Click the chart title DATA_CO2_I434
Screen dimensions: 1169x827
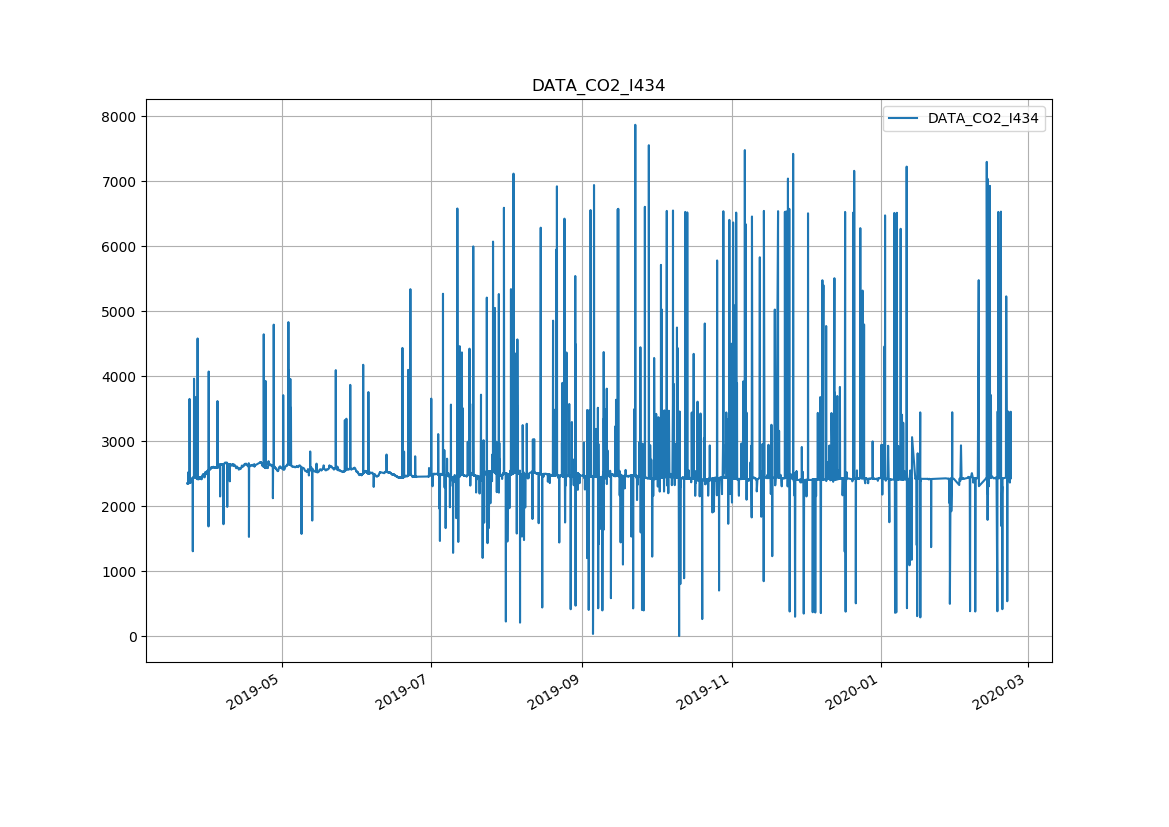coord(598,86)
